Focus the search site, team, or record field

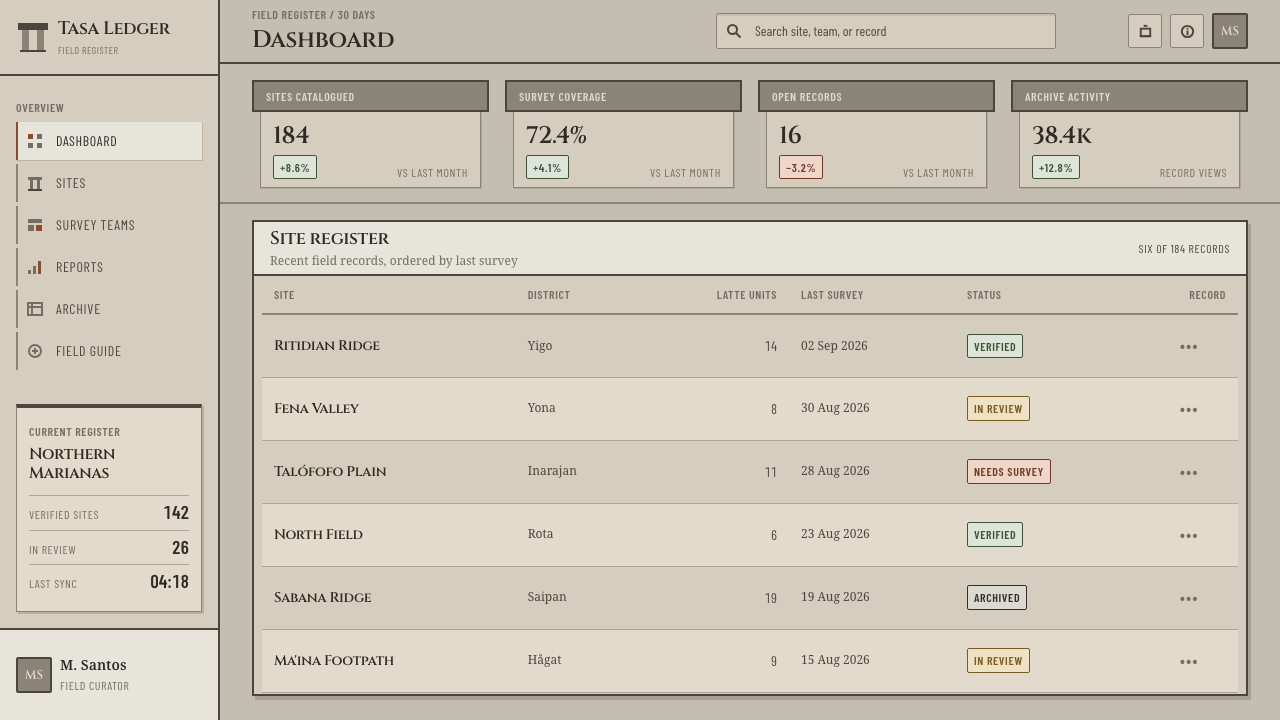(x=886, y=31)
